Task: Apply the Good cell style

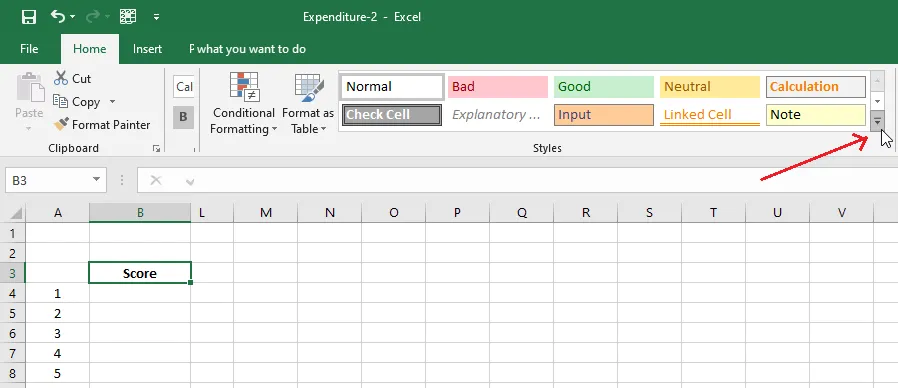Action: pyautogui.click(x=604, y=87)
